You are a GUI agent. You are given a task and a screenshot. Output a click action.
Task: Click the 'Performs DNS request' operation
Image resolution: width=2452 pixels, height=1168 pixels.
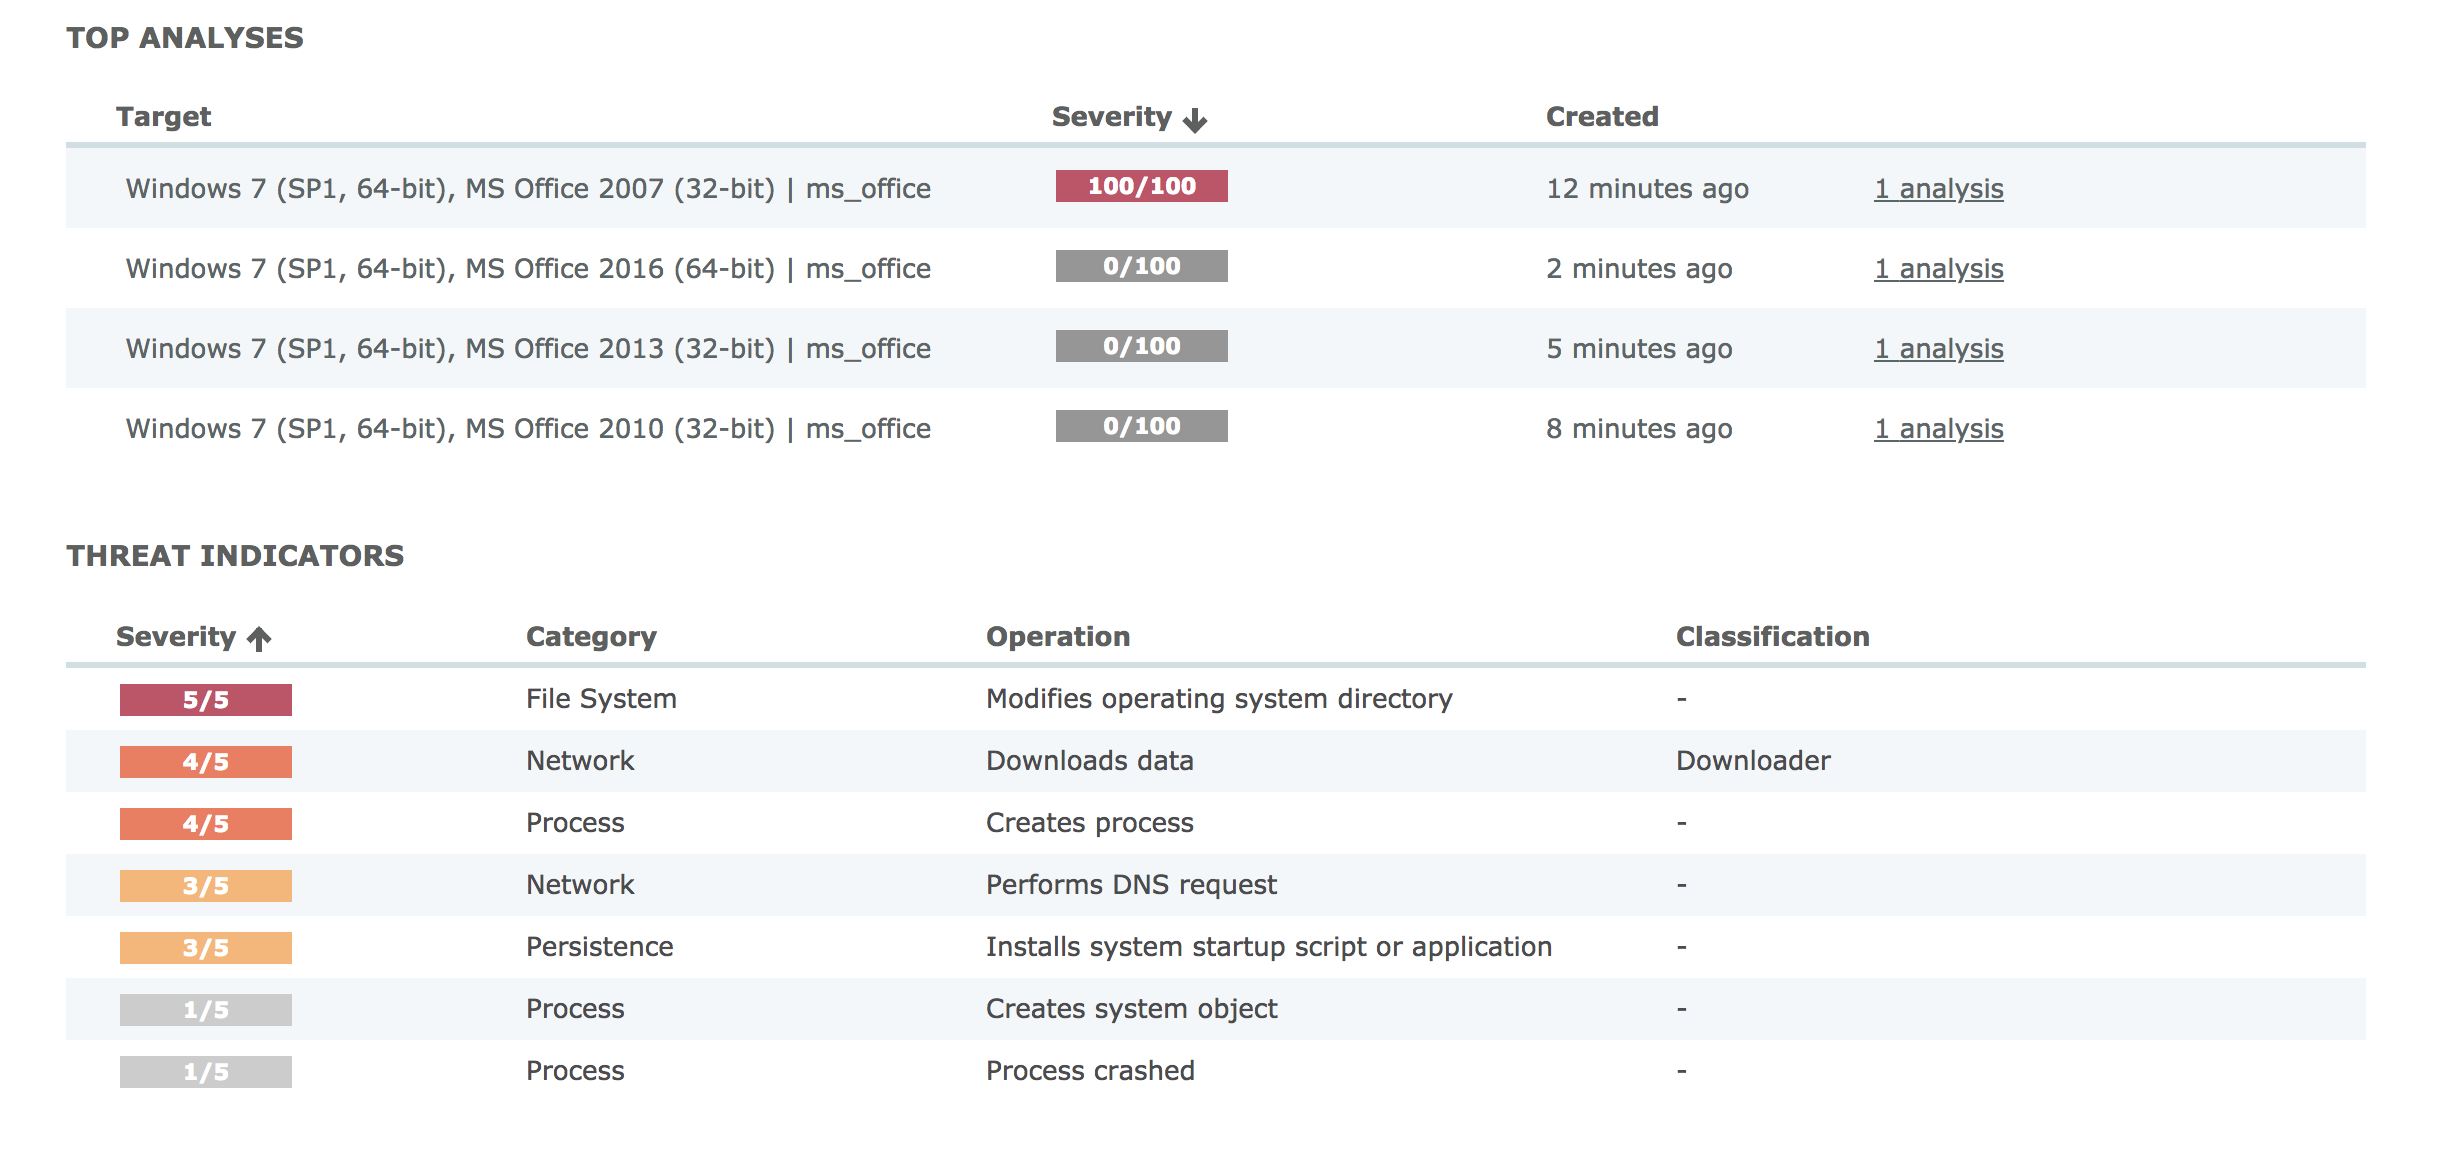coord(1131,885)
